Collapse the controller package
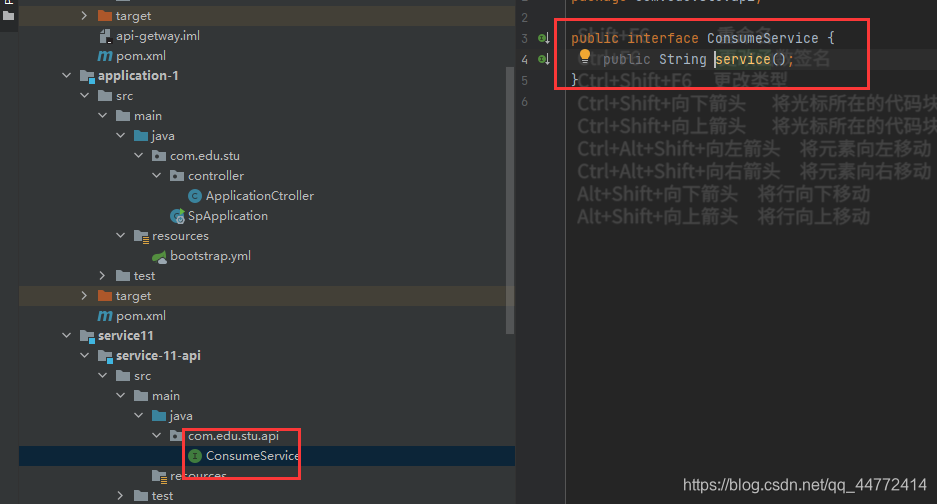The height and width of the screenshot is (504, 937). pos(156,176)
